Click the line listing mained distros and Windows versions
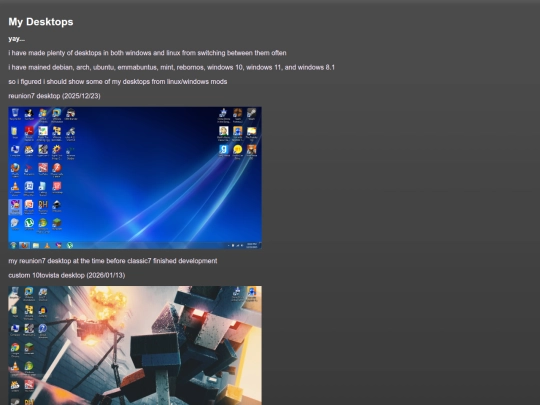The height and width of the screenshot is (405, 540). pyautogui.click(x=172, y=68)
